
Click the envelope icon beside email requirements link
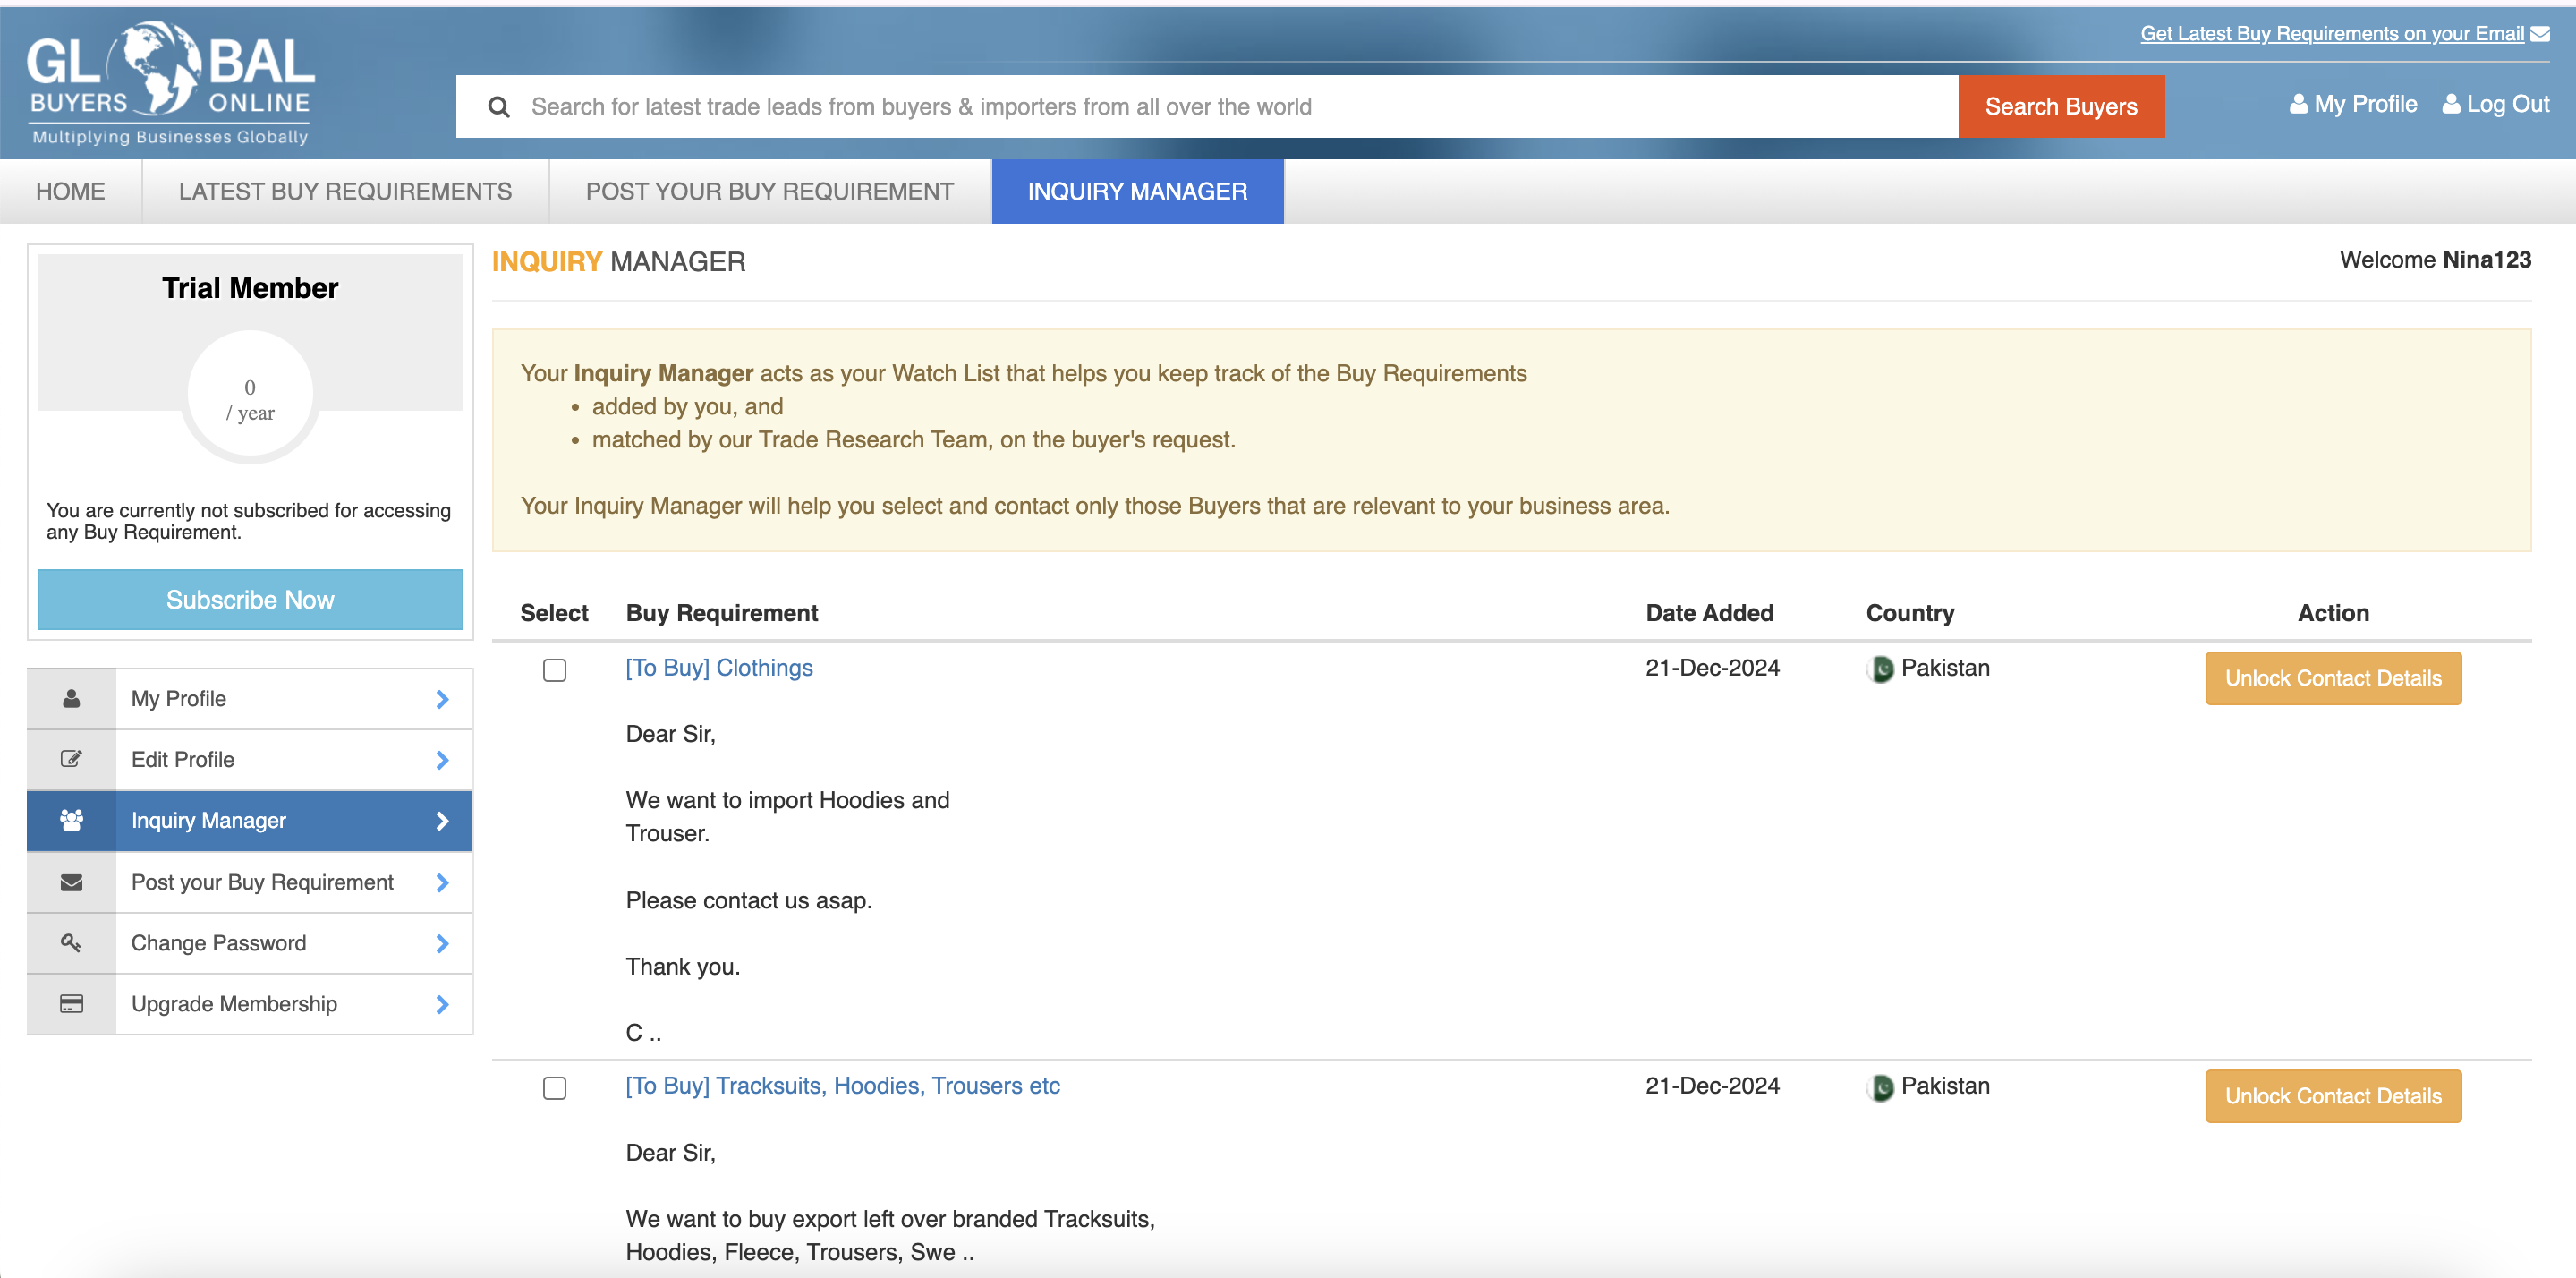click(2539, 34)
